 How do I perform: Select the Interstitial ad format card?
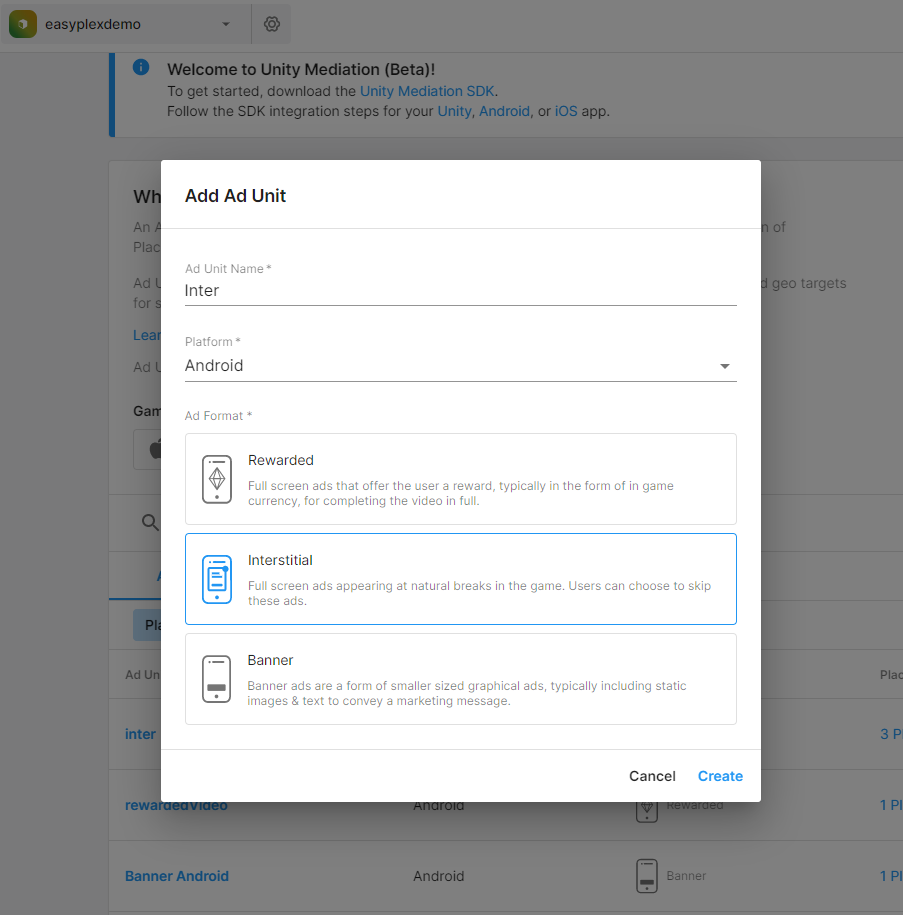[x=460, y=578]
